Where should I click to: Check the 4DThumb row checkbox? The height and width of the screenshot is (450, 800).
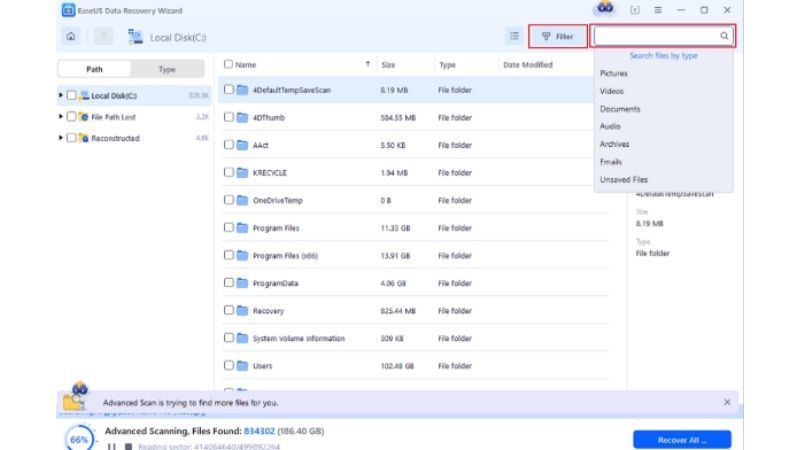[229, 117]
